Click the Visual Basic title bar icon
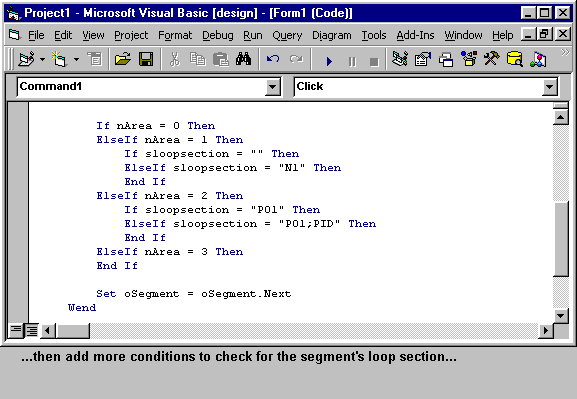The width and height of the screenshot is (577, 399). pyautogui.click(x=13, y=13)
